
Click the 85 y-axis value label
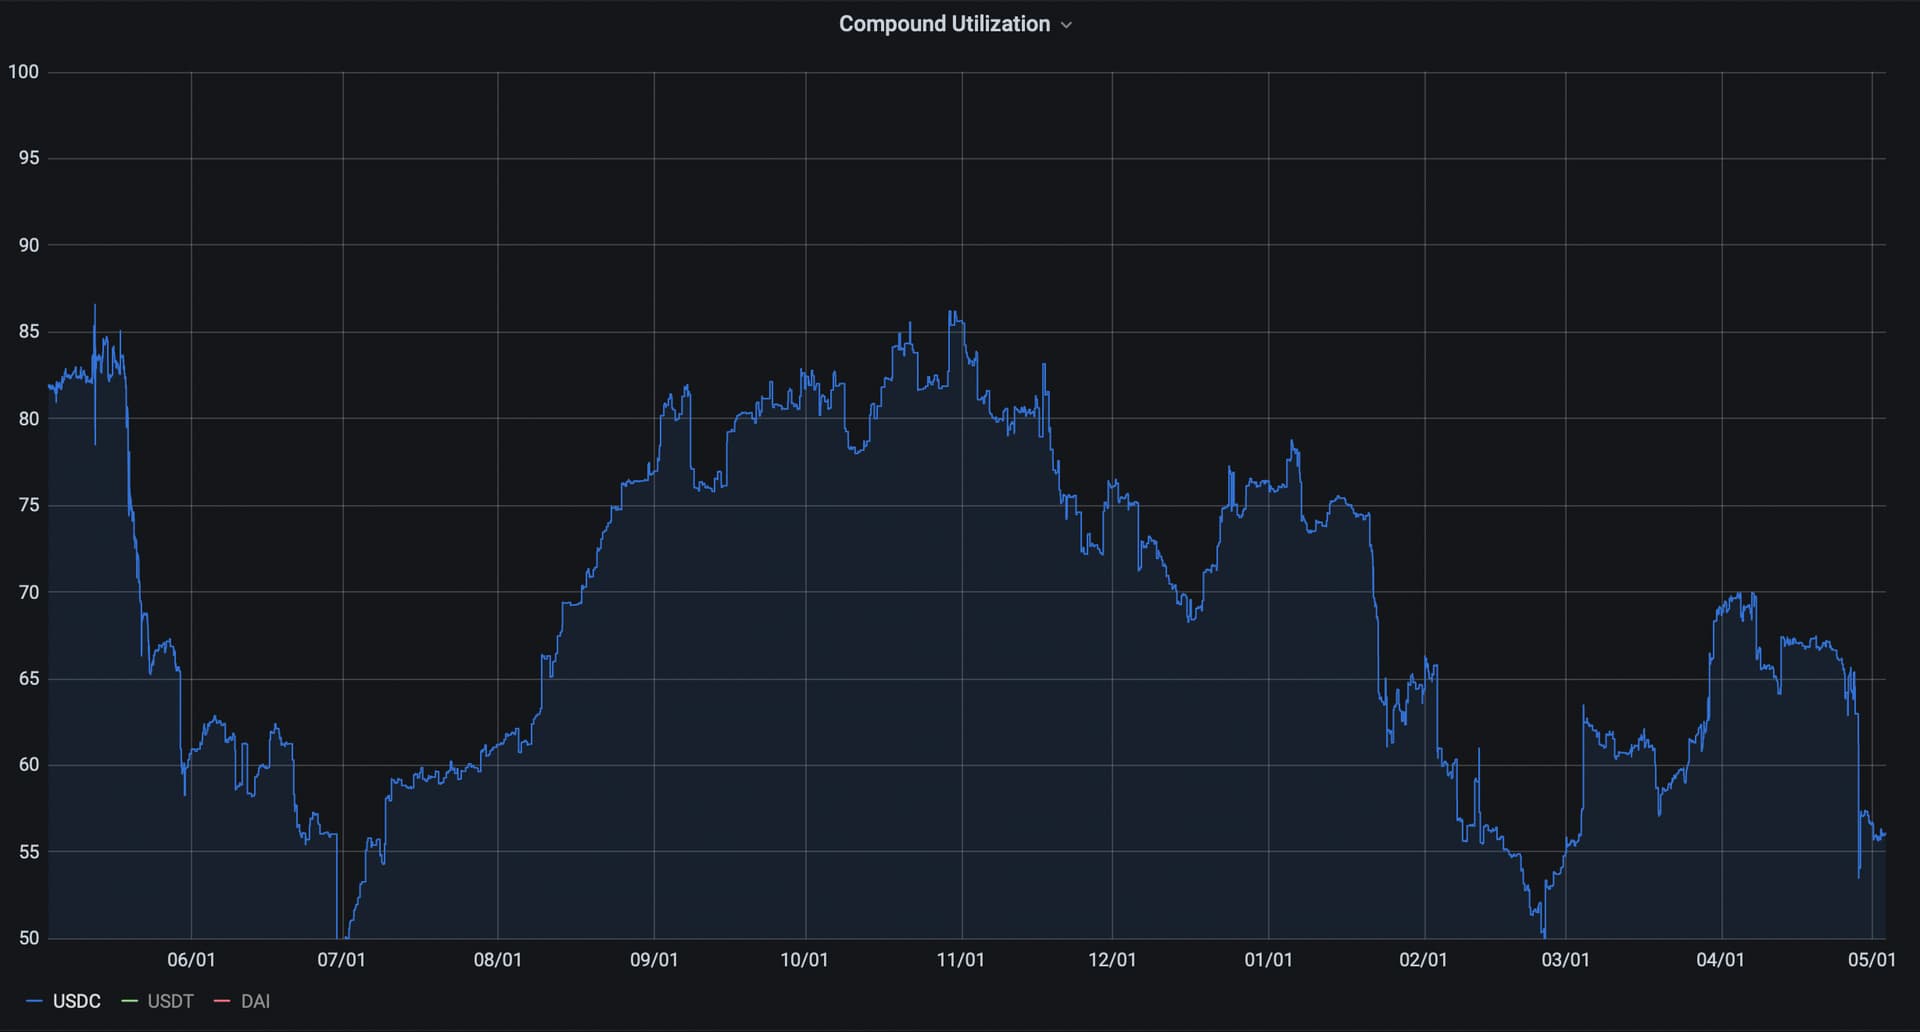29,331
